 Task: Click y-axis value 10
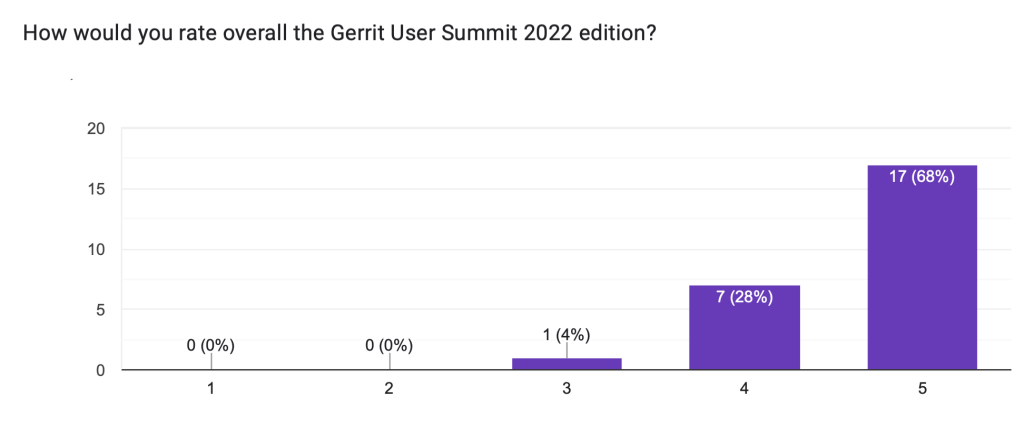pyautogui.click(x=97, y=249)
